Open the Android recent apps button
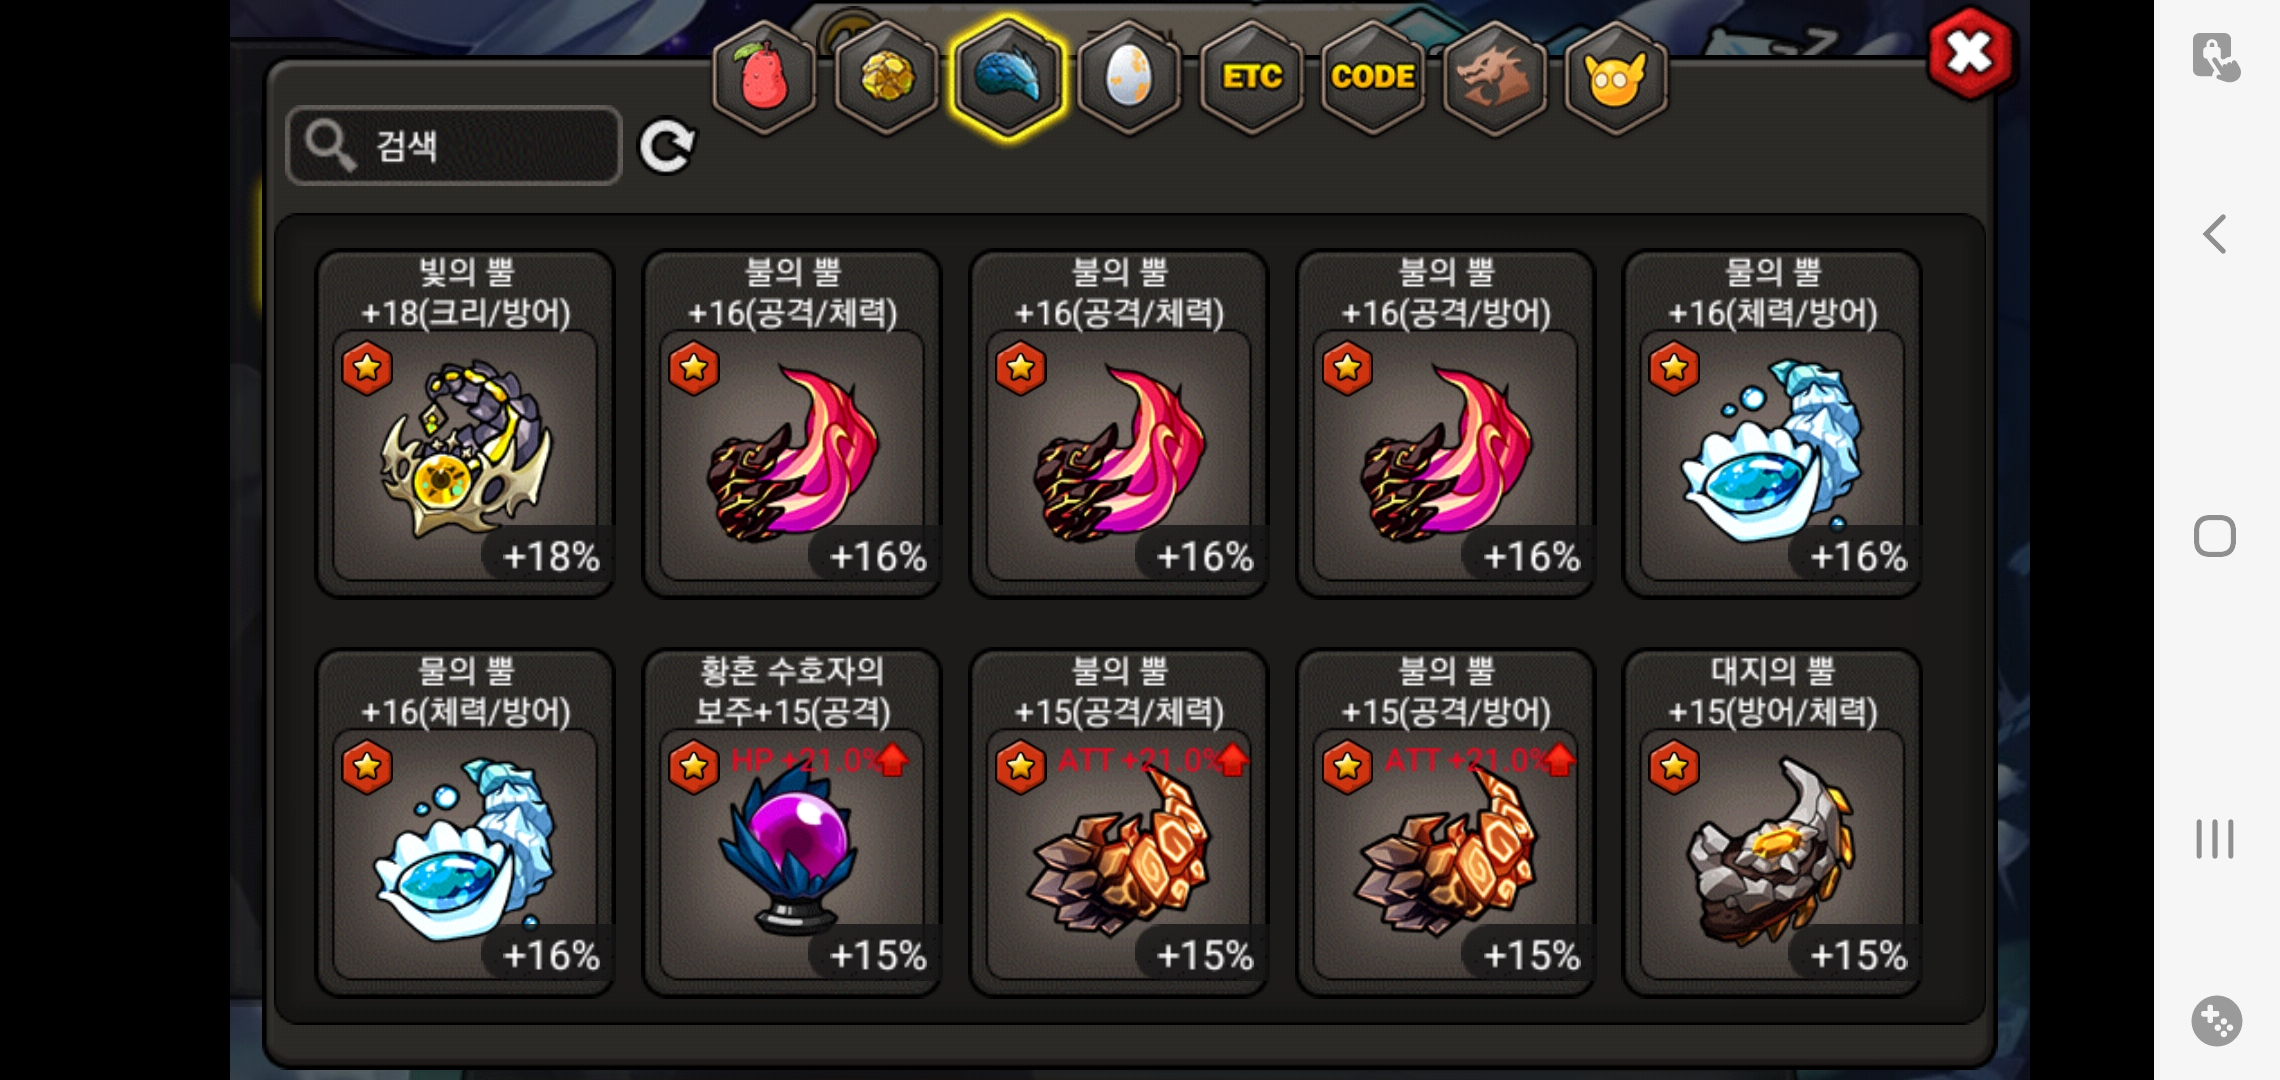The image size is (2280, 1080). (x=2215, y=838)
